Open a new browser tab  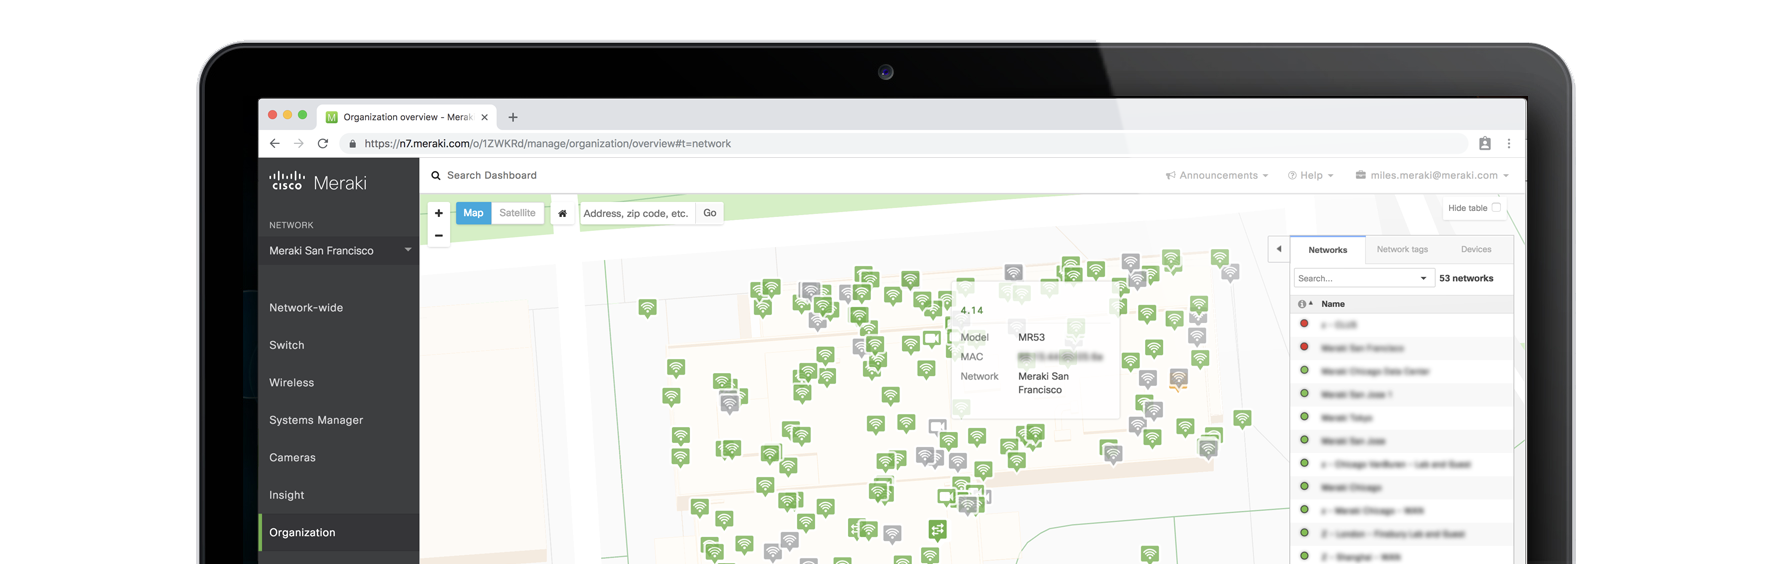(513, 117)
